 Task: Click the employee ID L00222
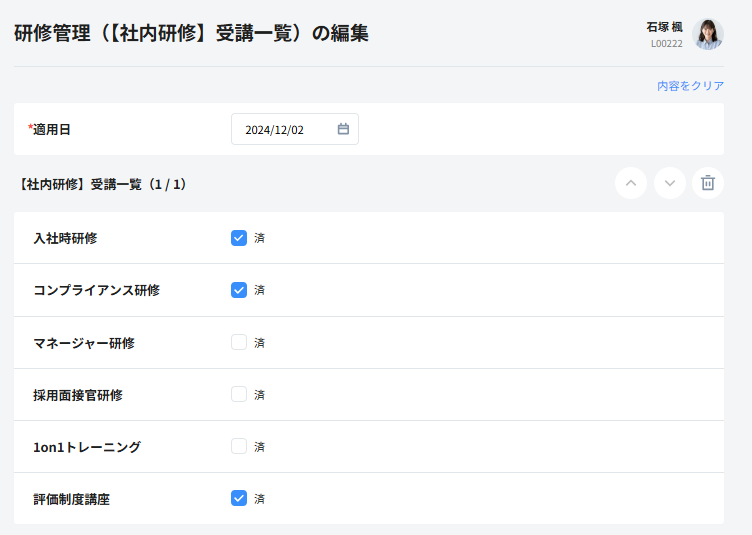666,44
